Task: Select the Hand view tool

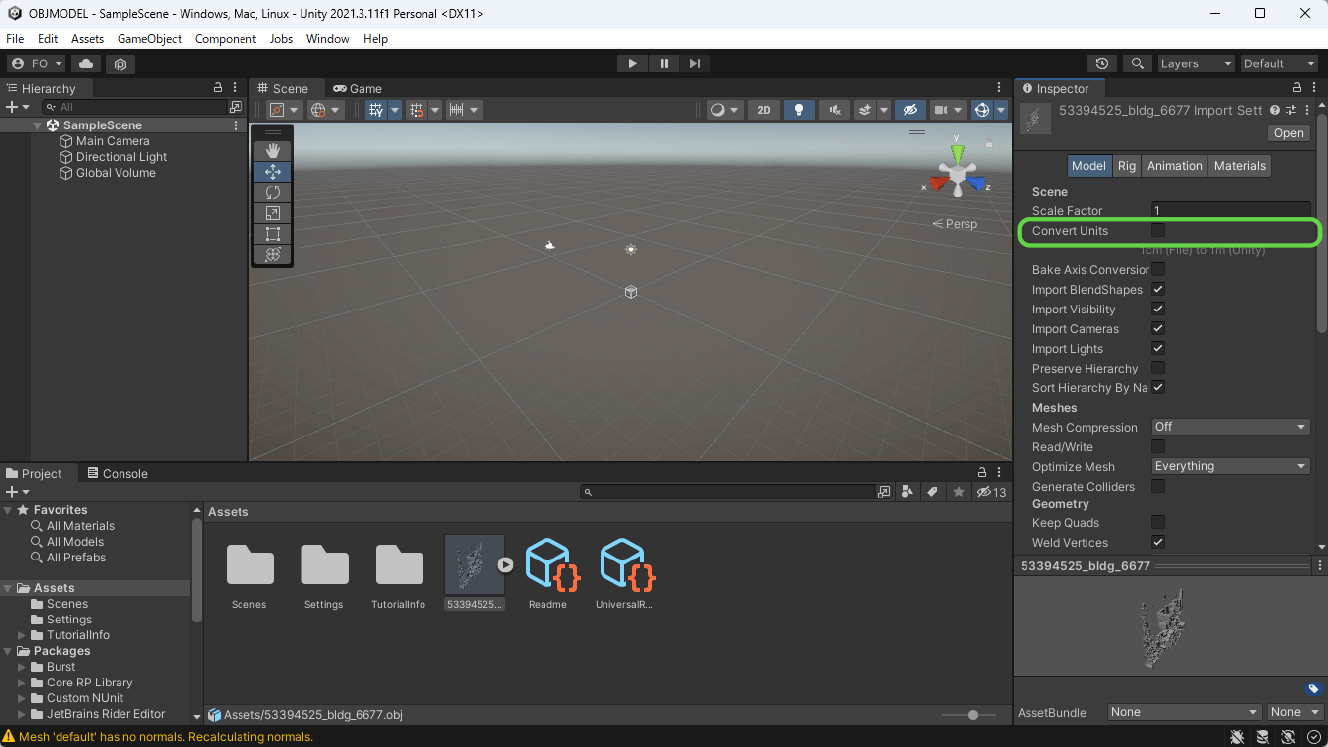Action: (x=271, y=150)
